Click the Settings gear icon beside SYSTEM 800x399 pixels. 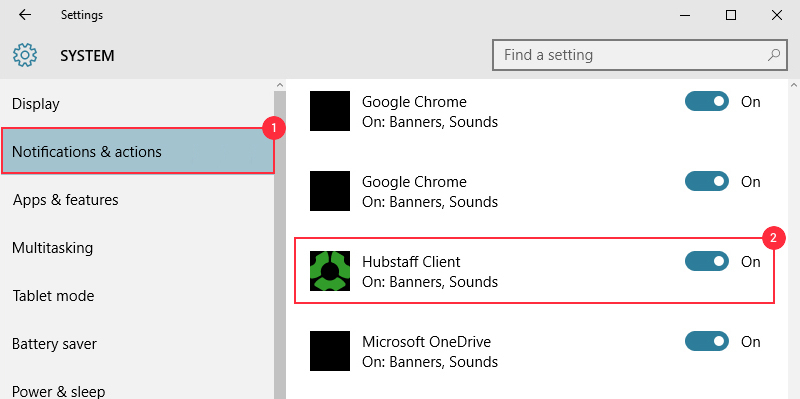click(25, 55)
